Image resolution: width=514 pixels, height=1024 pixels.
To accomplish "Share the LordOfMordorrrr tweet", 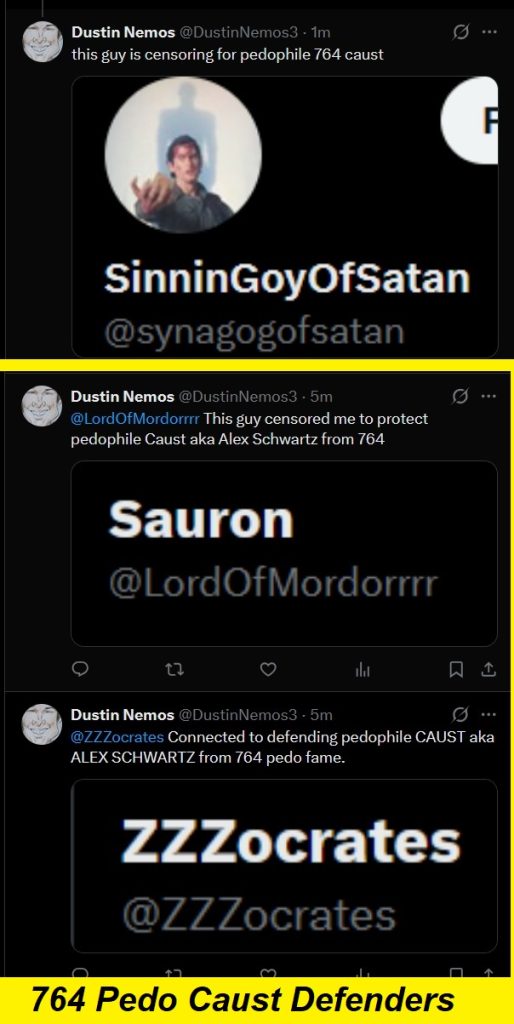I will click(489, 669).
